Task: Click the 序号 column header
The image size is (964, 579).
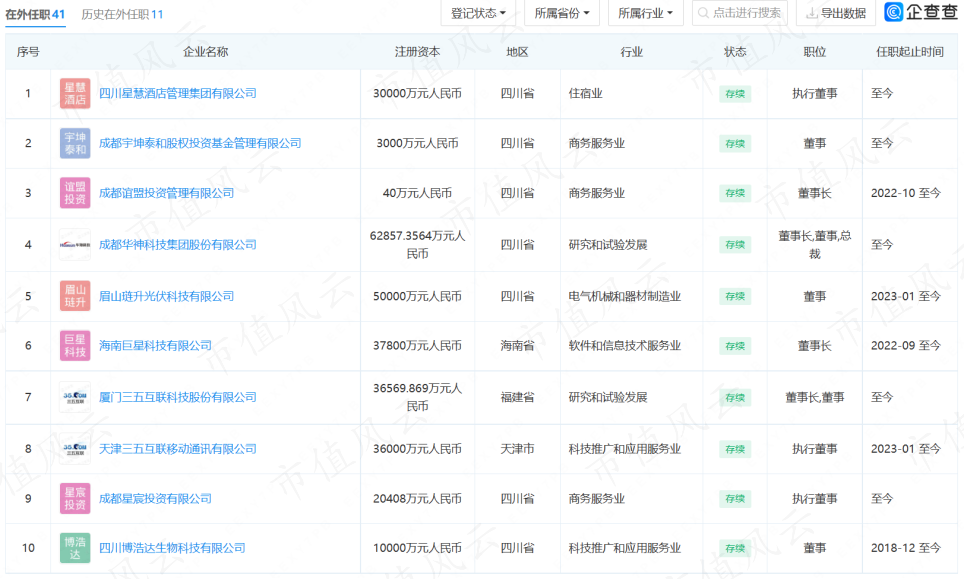Action: tap(28, 52)
